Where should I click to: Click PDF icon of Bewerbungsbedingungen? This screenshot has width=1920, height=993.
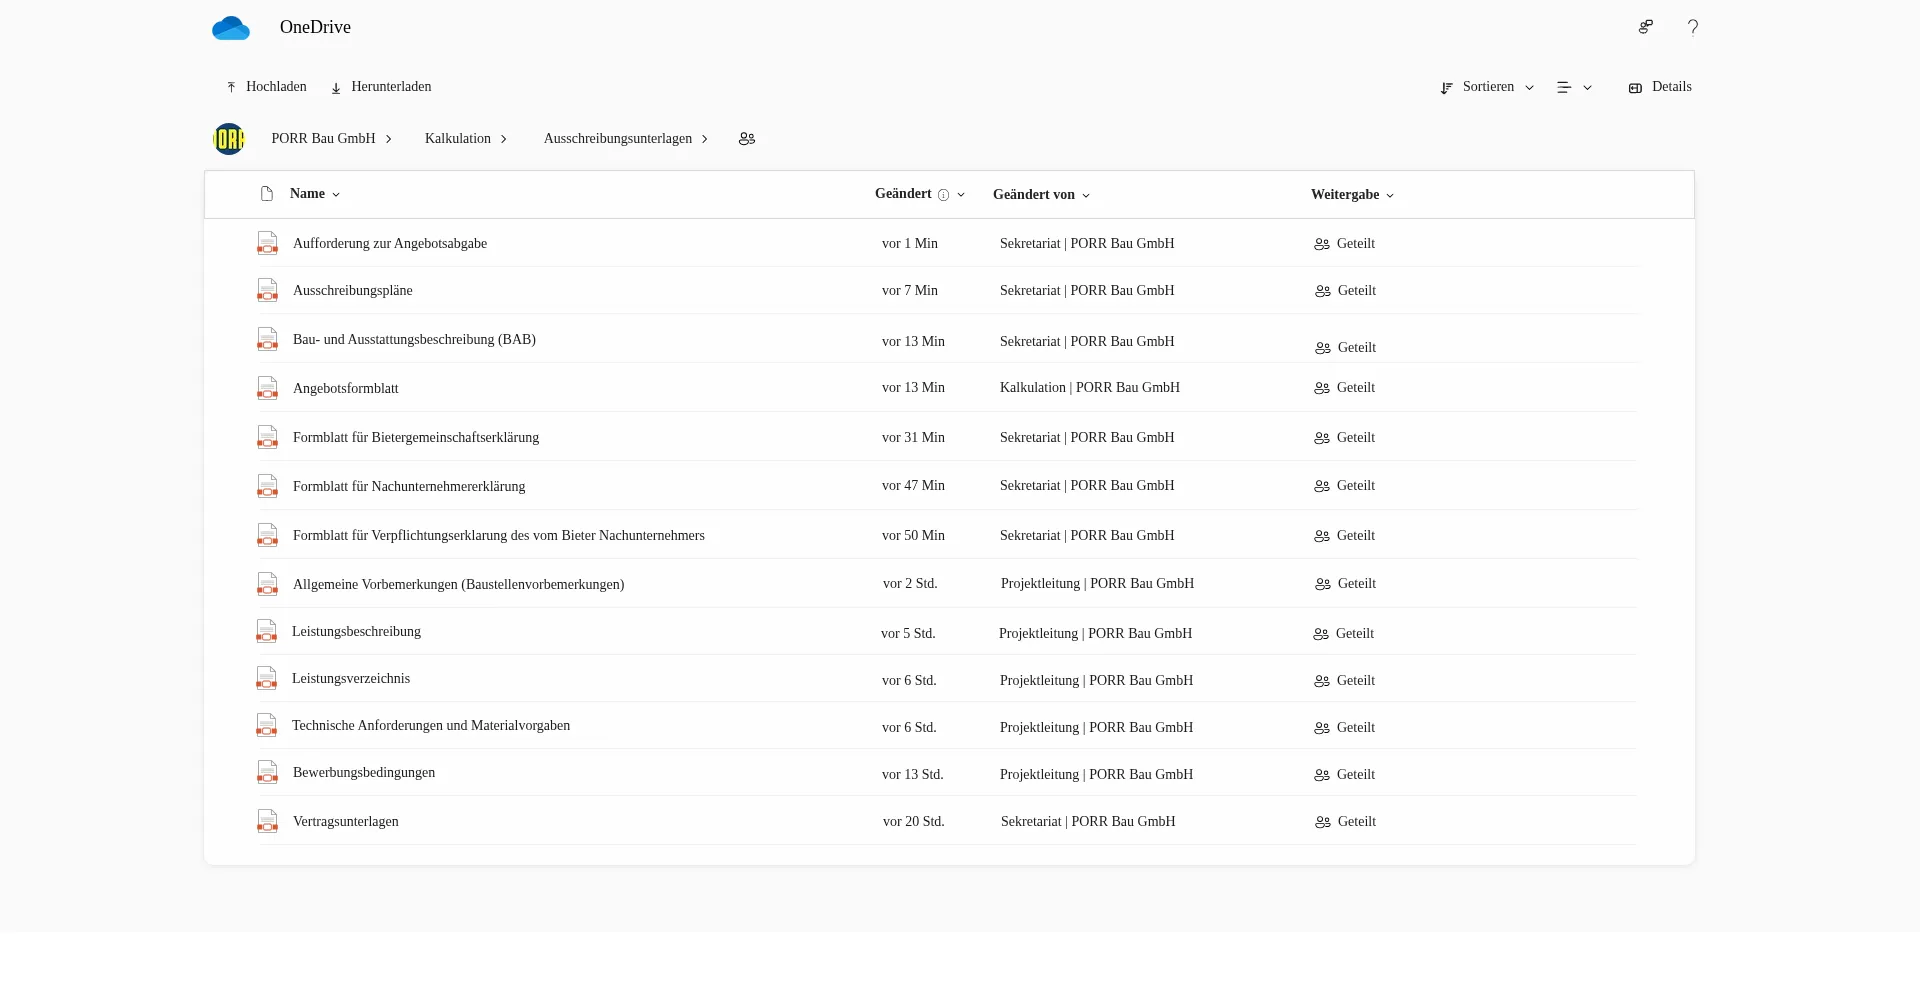click(267, 772)
